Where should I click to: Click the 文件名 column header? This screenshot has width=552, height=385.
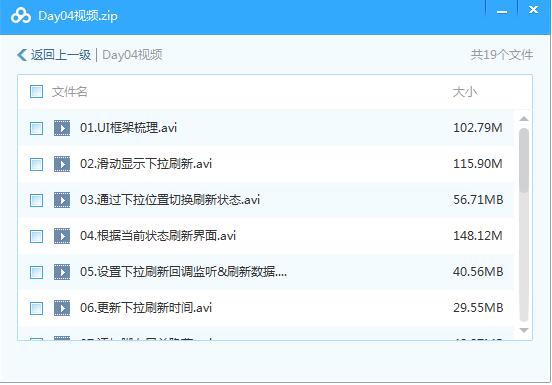click(69, 92)
